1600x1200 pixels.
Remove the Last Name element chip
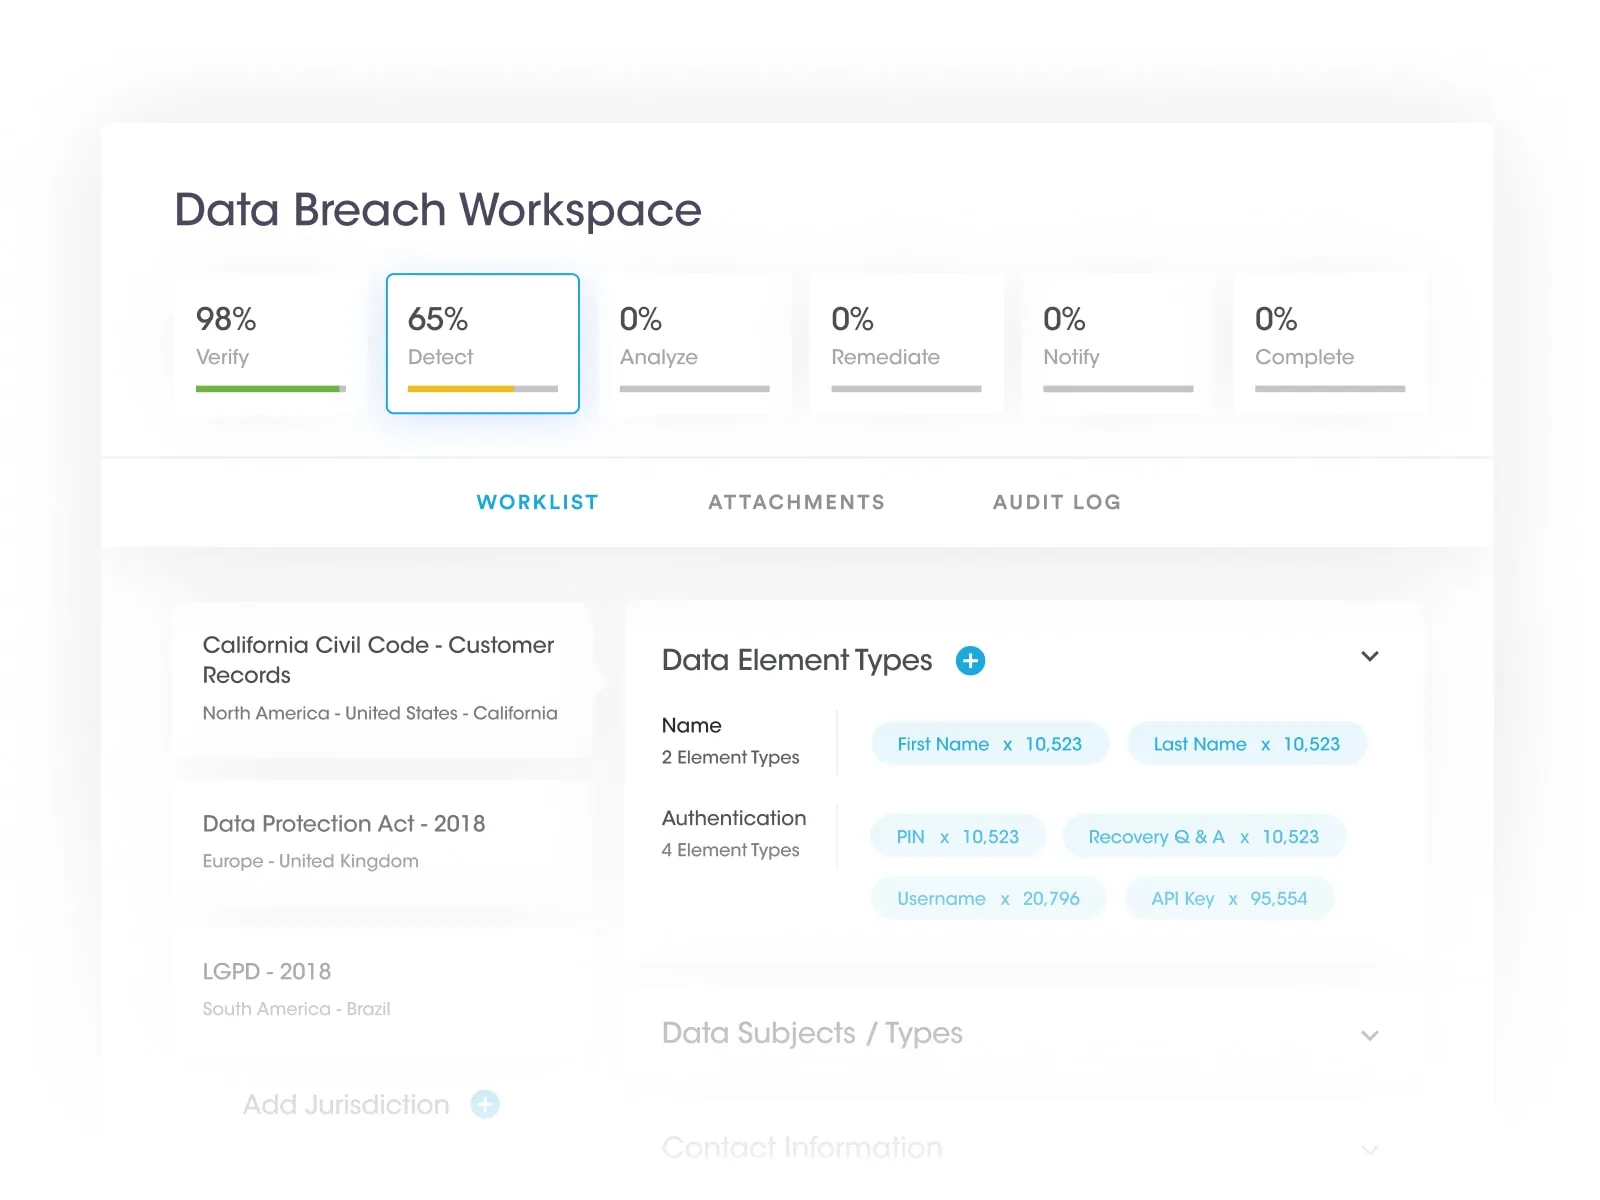pos(1265,745)
